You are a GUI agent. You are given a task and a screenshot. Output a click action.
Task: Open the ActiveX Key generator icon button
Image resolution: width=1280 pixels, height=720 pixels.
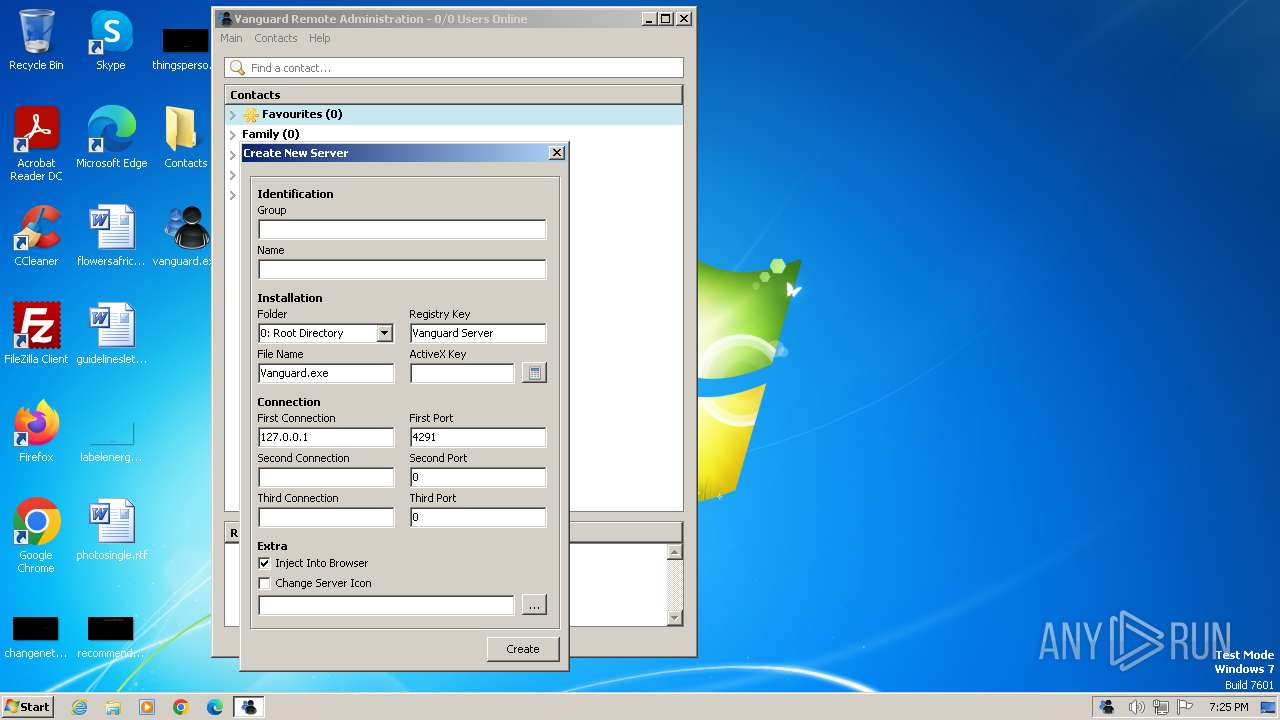534,373
